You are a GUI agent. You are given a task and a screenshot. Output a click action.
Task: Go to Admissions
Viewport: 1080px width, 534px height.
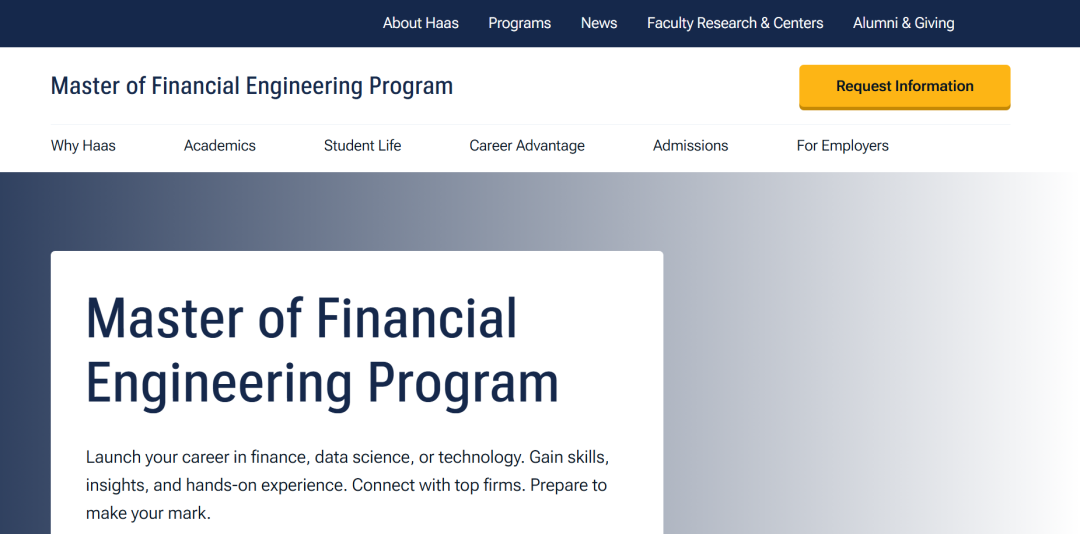tap(690, 146)
